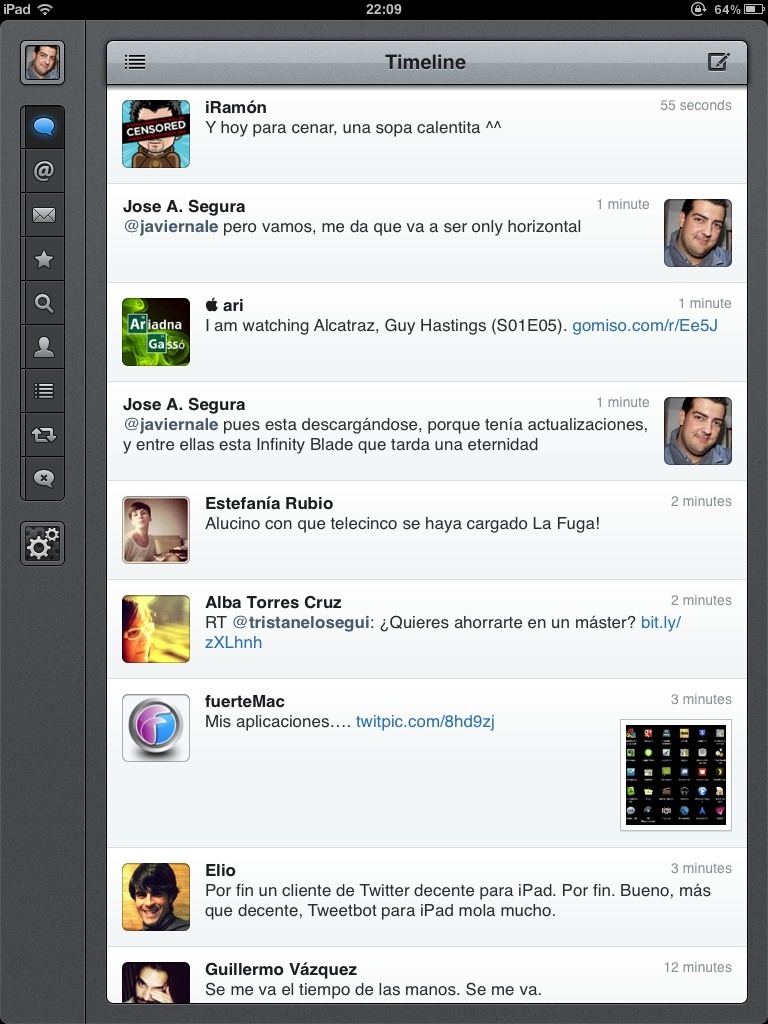
Task: Open the Retweets tab
Action: (43, 435)
